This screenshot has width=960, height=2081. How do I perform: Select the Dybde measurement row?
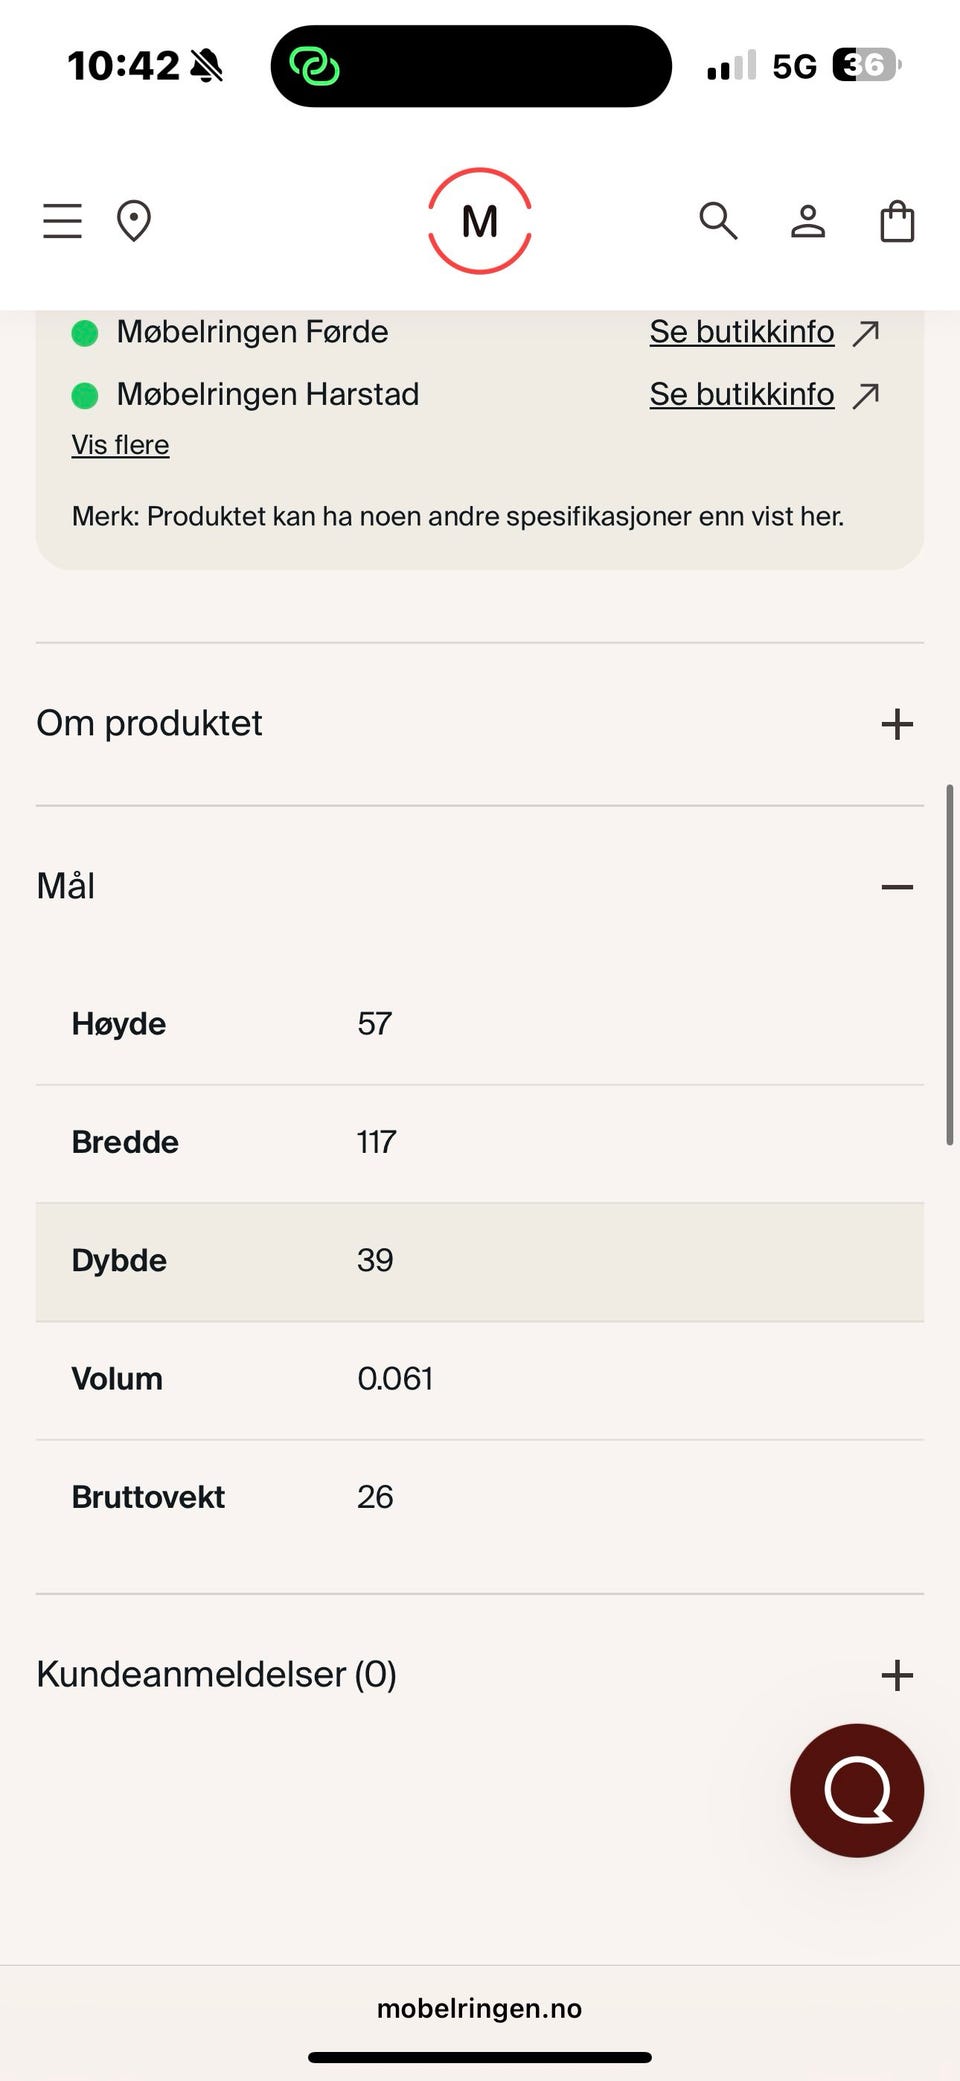point(480,1261)
